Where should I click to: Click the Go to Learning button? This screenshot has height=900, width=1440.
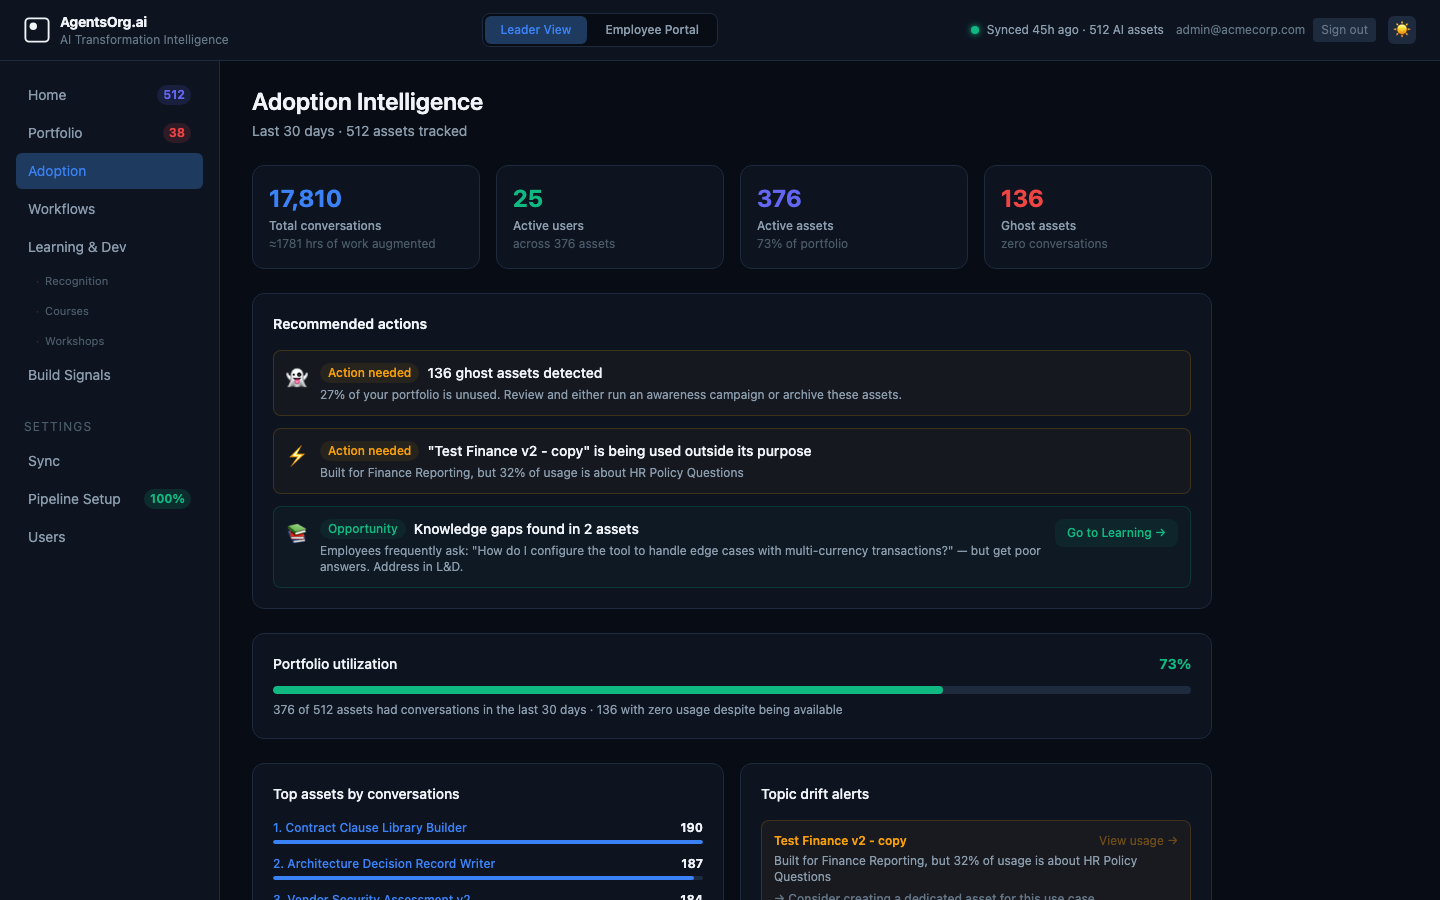(1116, 533)
